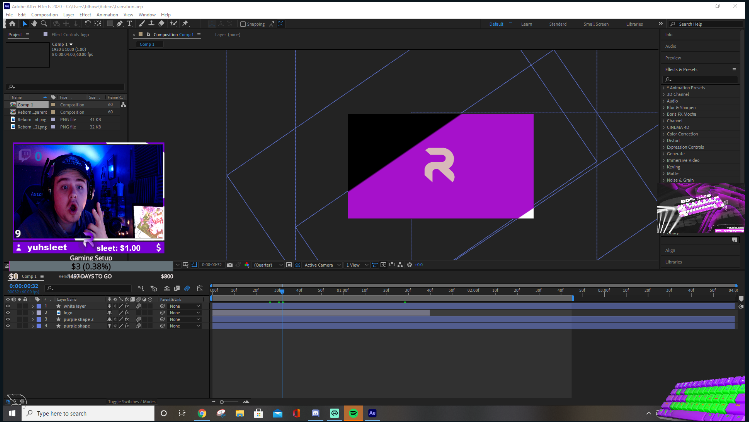The width and height of the screenshot is (749, 422).
Task: Open parent dropdown for white layer
Action: 184,306
